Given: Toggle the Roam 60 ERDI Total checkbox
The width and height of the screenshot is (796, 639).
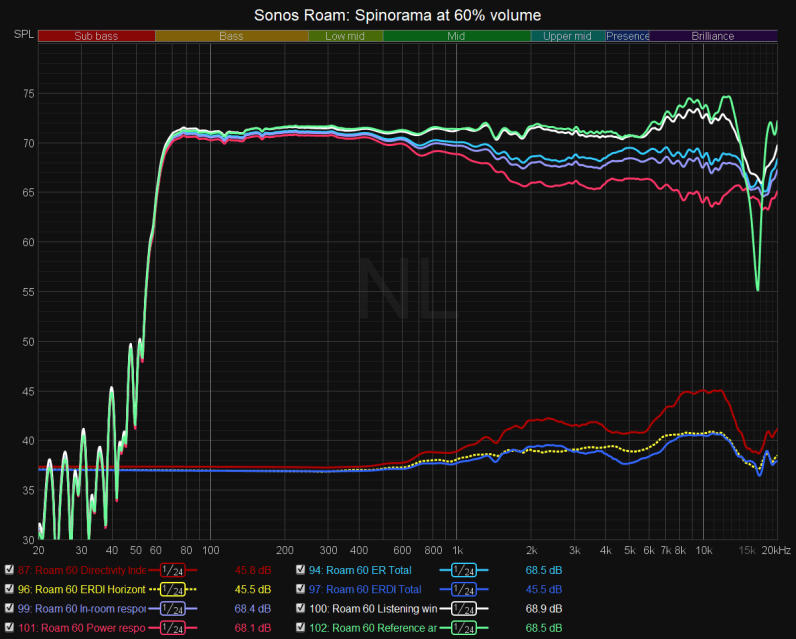Looking at the screenshot, I should [x=300, y=588].
